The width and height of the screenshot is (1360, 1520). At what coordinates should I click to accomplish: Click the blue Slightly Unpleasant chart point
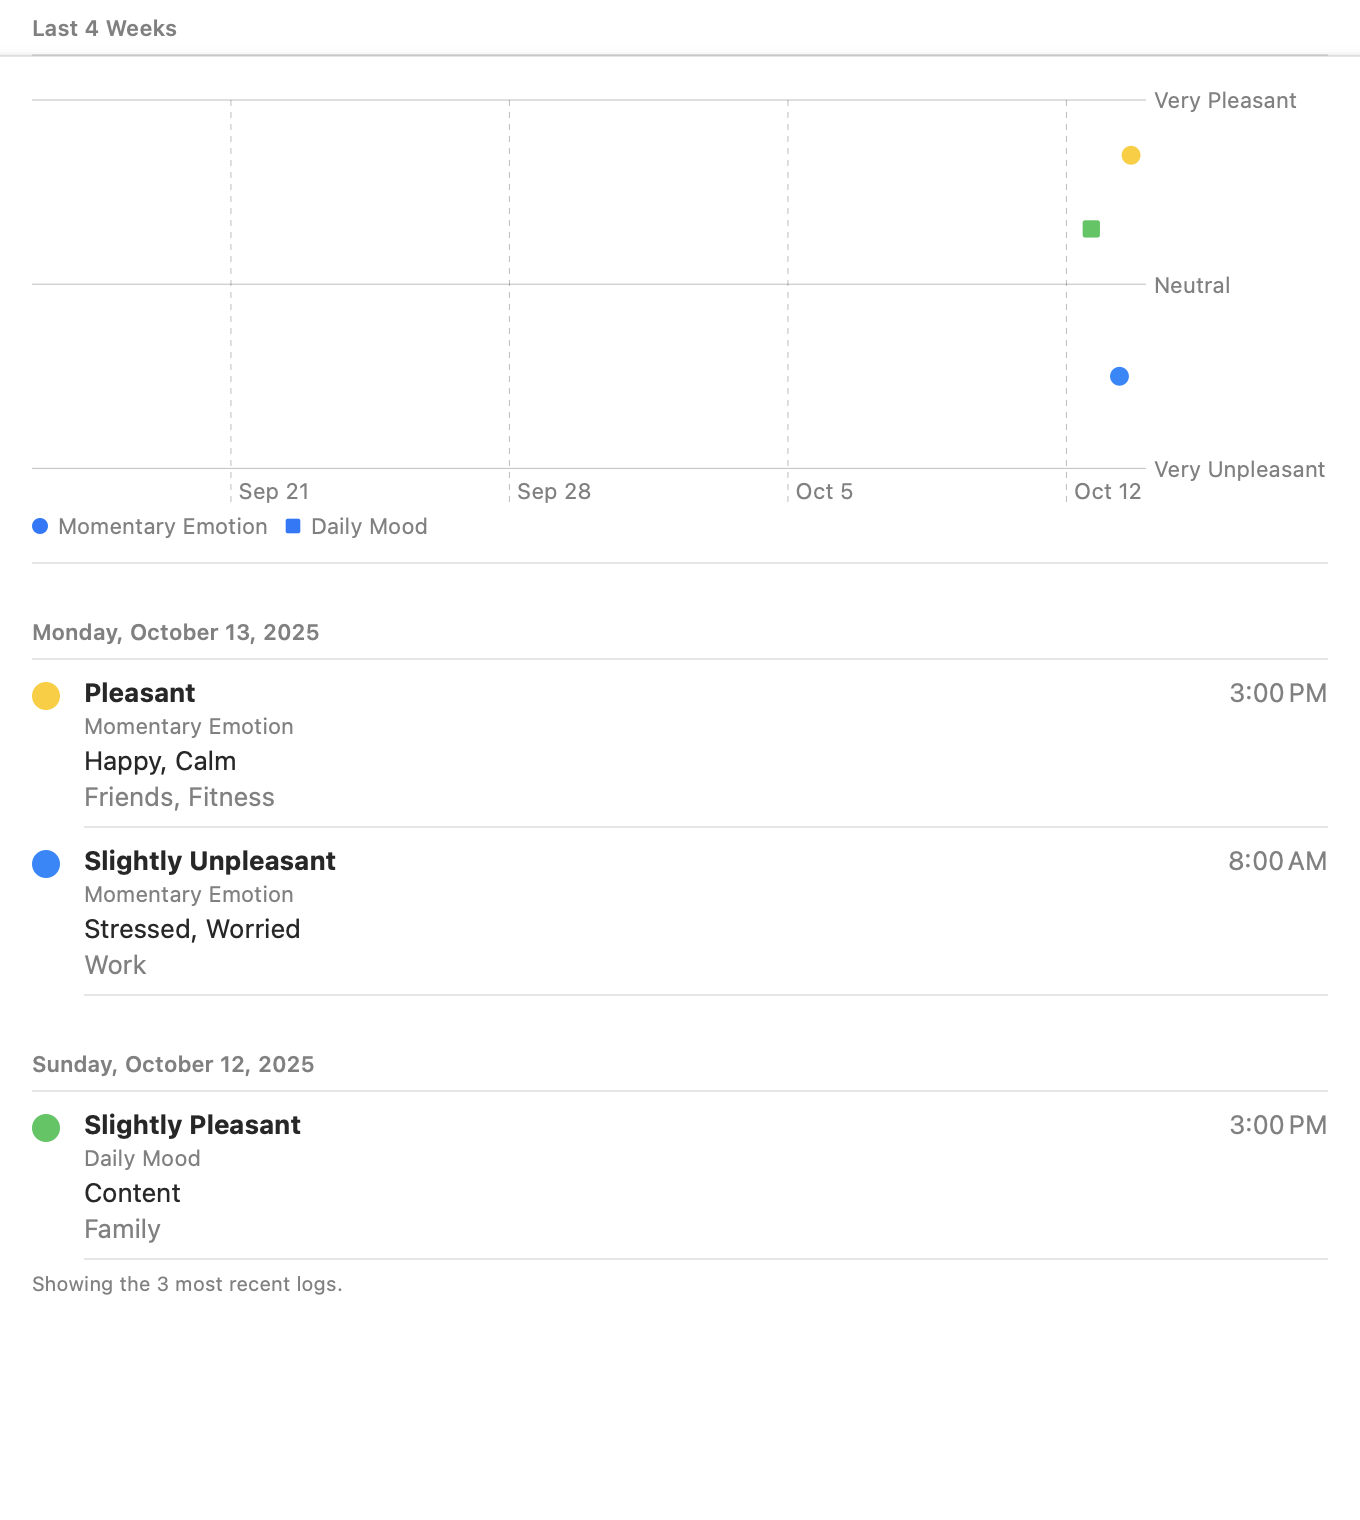click(x=1119, y=376)
